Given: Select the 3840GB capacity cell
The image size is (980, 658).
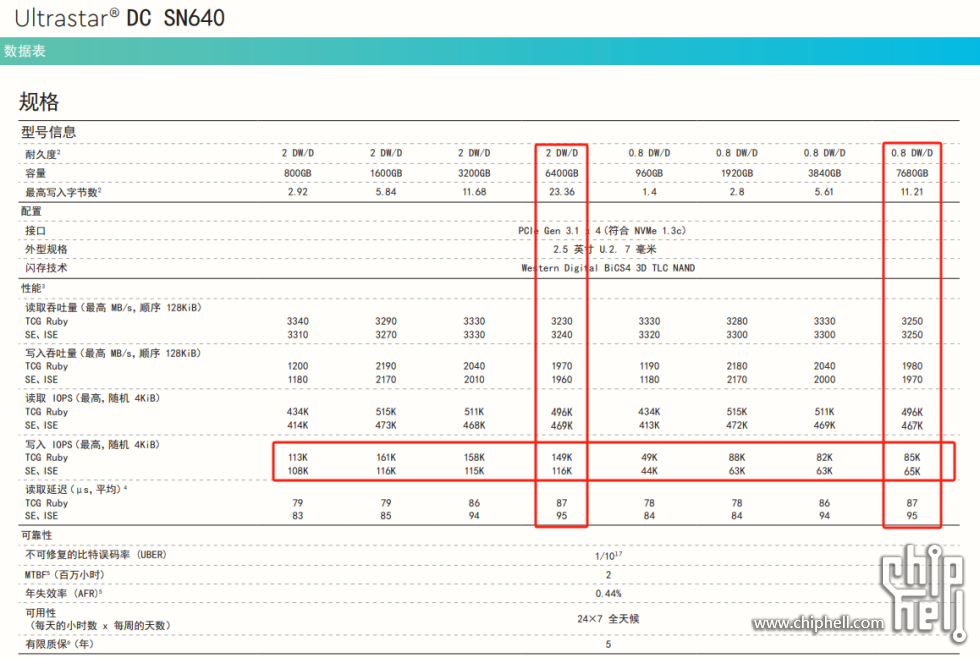Looking at the screenshot, I should [x=824, y=173].
